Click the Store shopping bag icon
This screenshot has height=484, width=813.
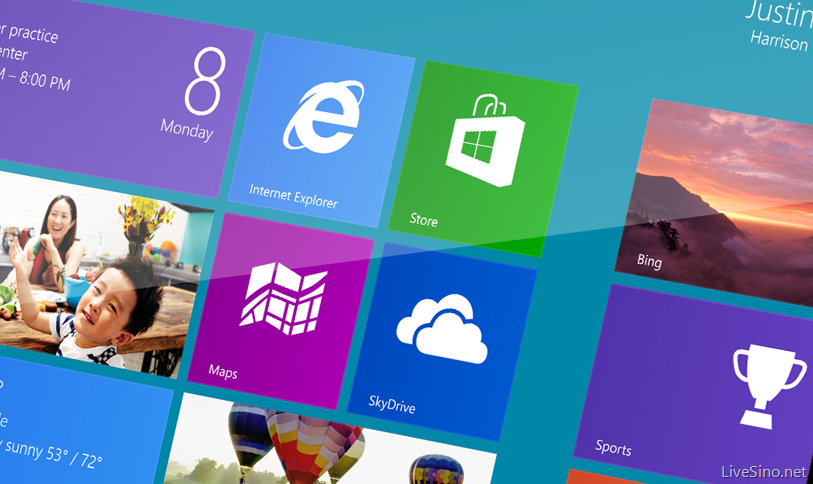[x=485, y=141]
